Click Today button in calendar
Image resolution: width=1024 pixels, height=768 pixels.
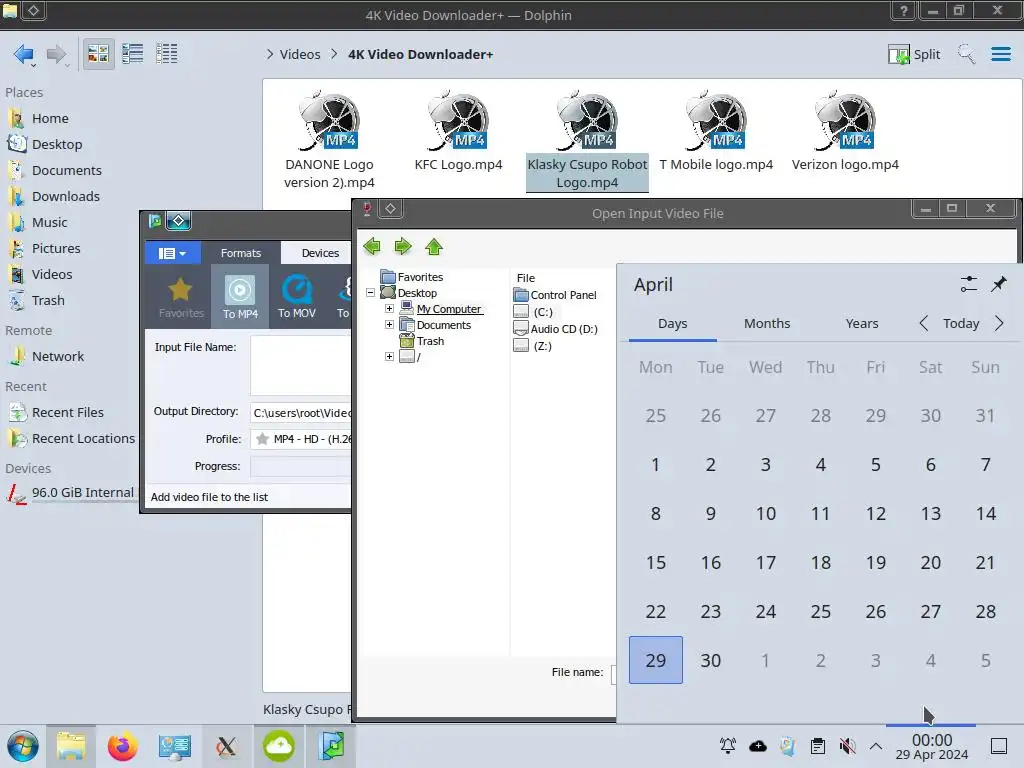pos(961,323)
